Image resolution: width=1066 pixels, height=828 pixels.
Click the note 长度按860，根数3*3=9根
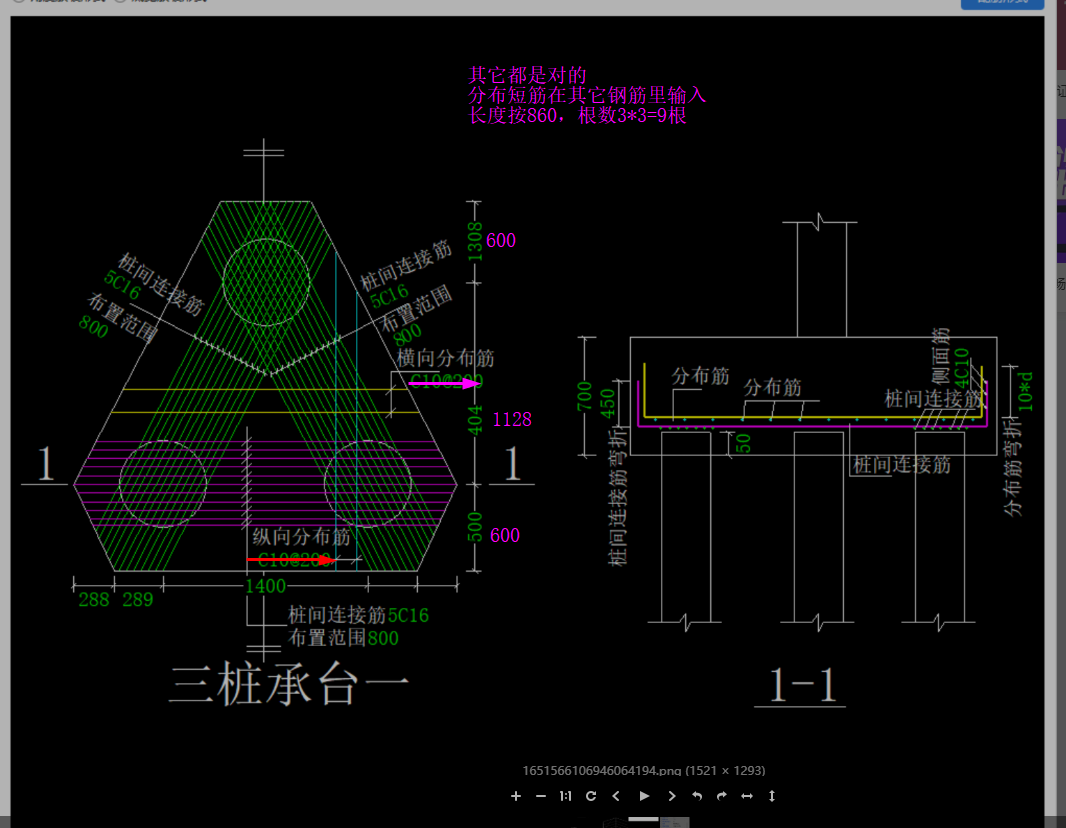(x=577, y=116)
